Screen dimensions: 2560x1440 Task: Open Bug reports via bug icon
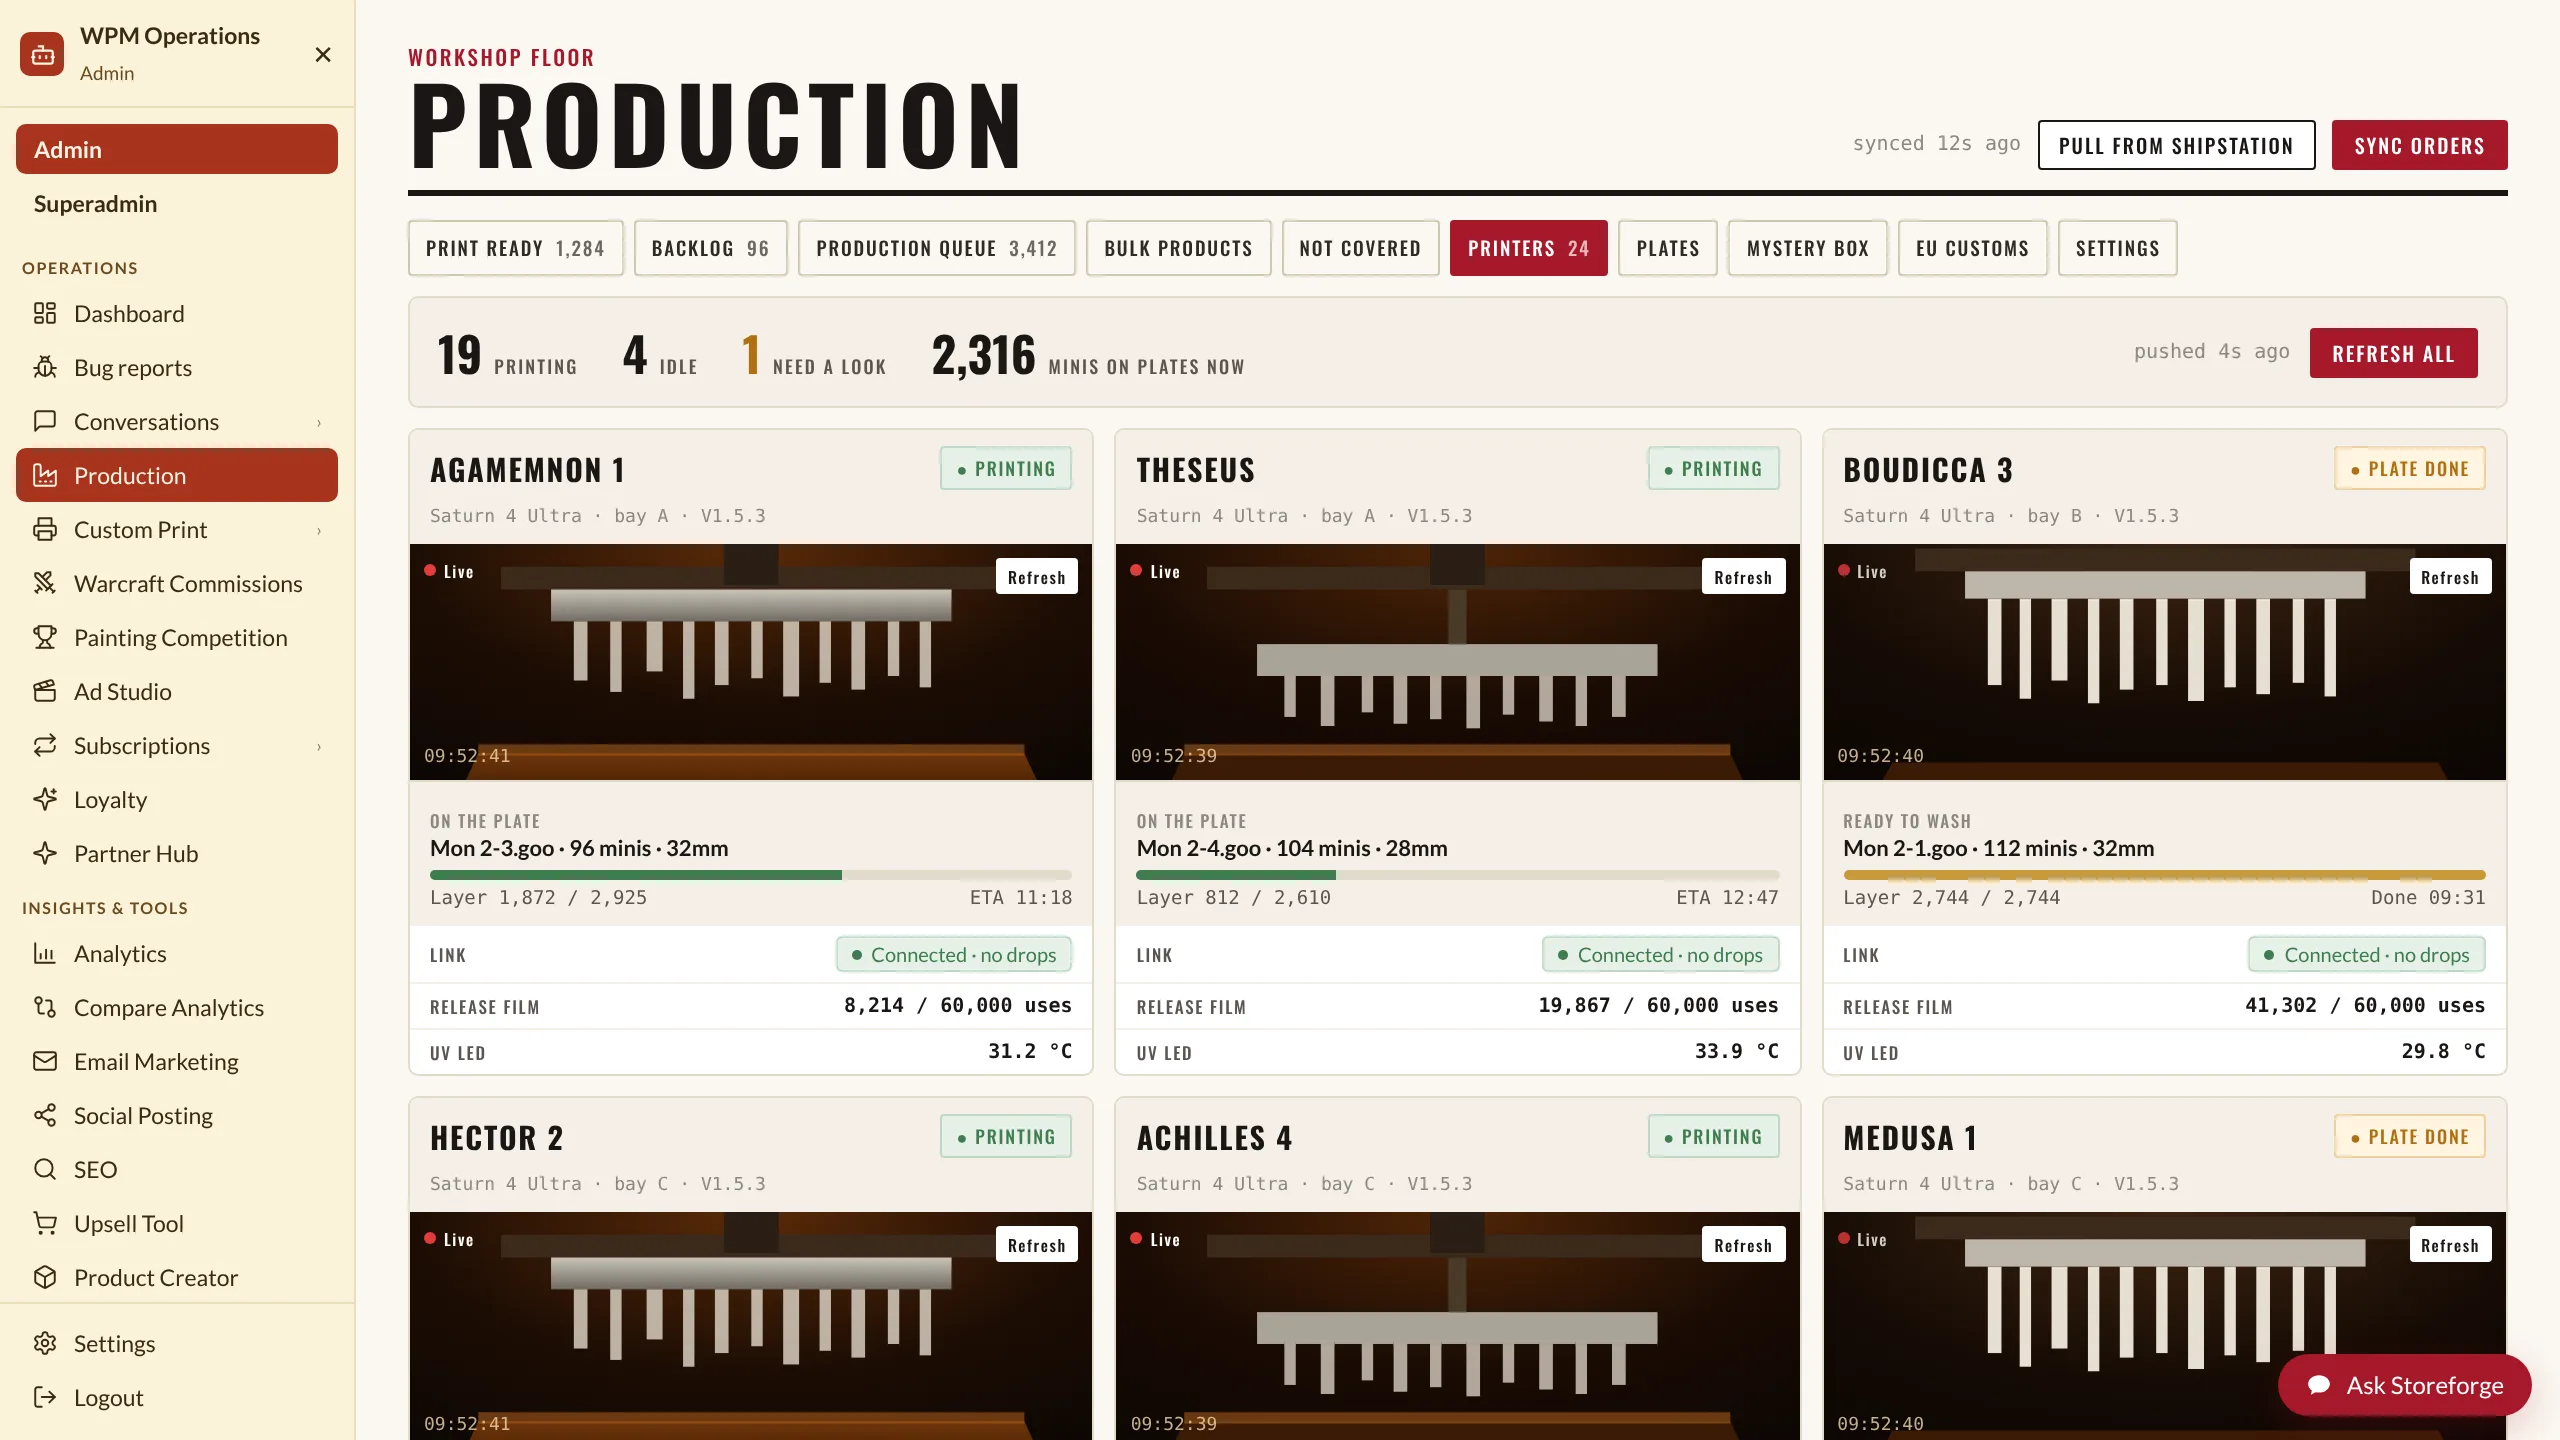click(x=45, y=368)
